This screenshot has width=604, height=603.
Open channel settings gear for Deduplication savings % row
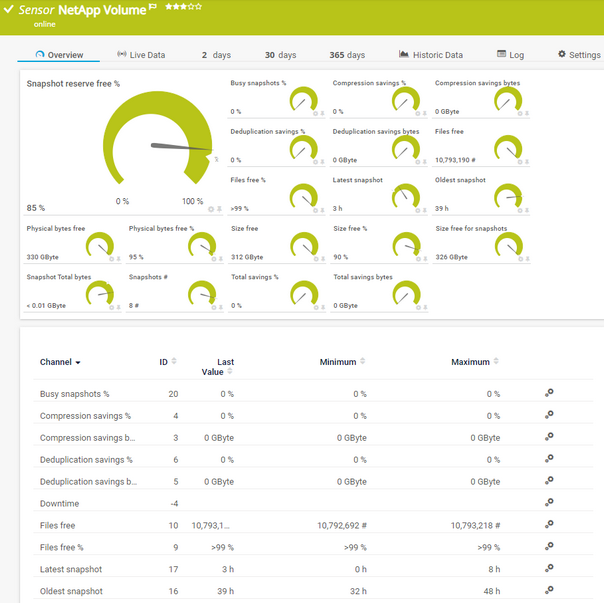coord(549,459)
